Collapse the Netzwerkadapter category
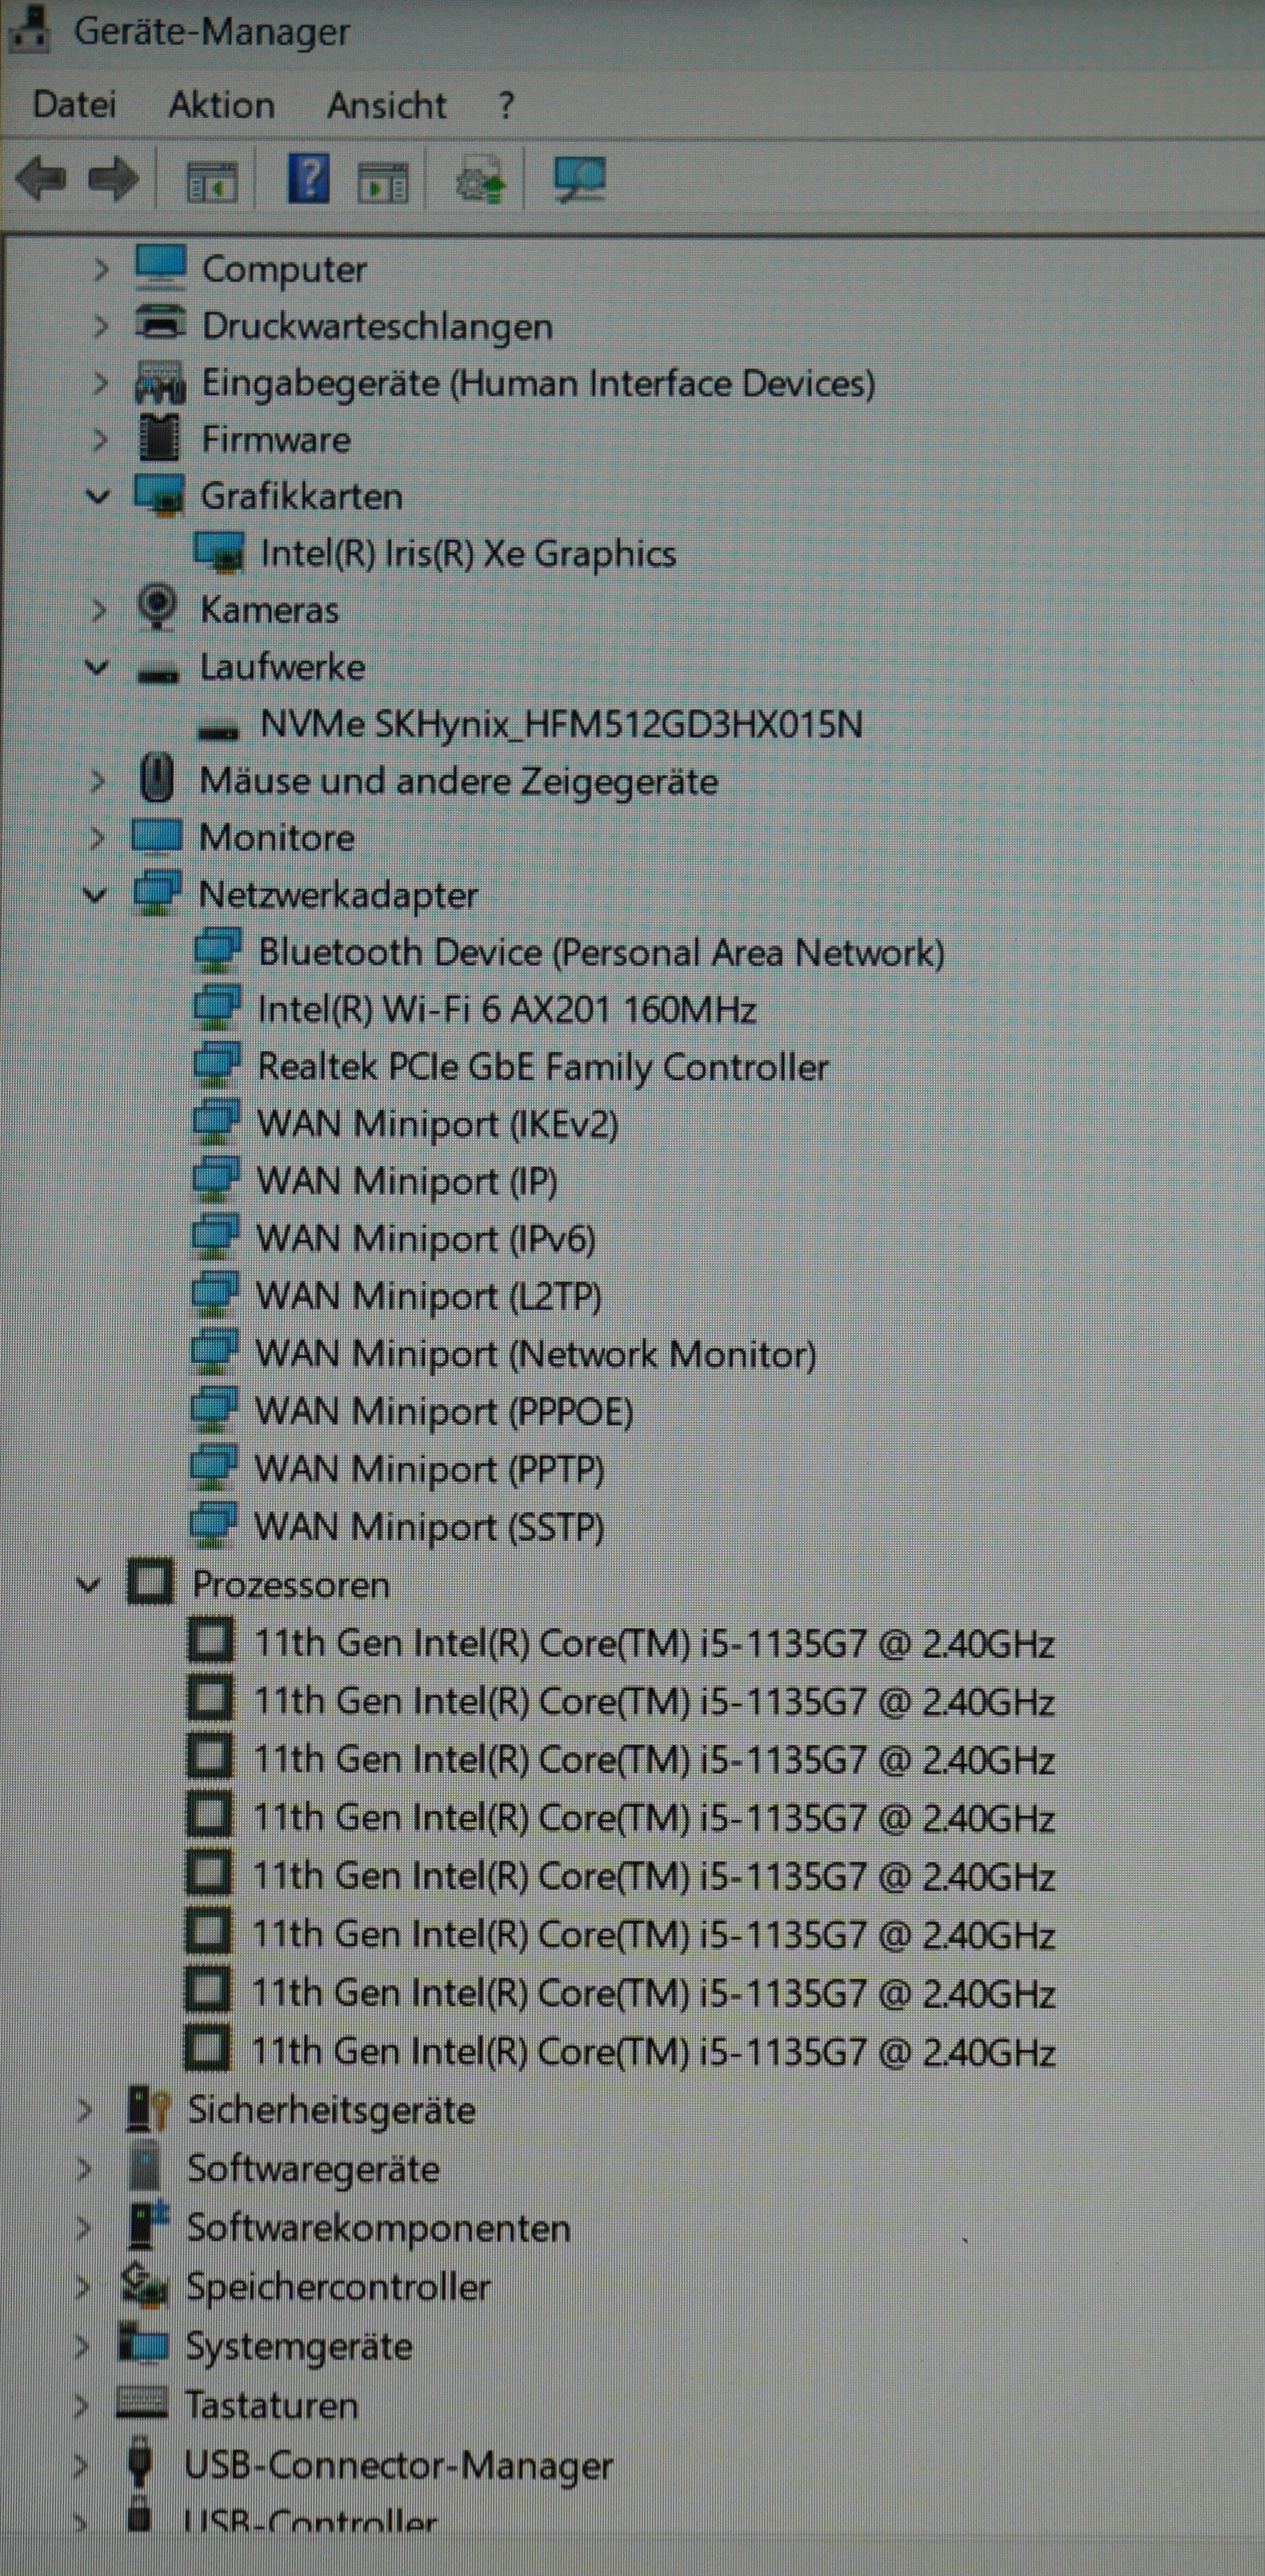The image size is (1265, 2576). click(95, 894)
